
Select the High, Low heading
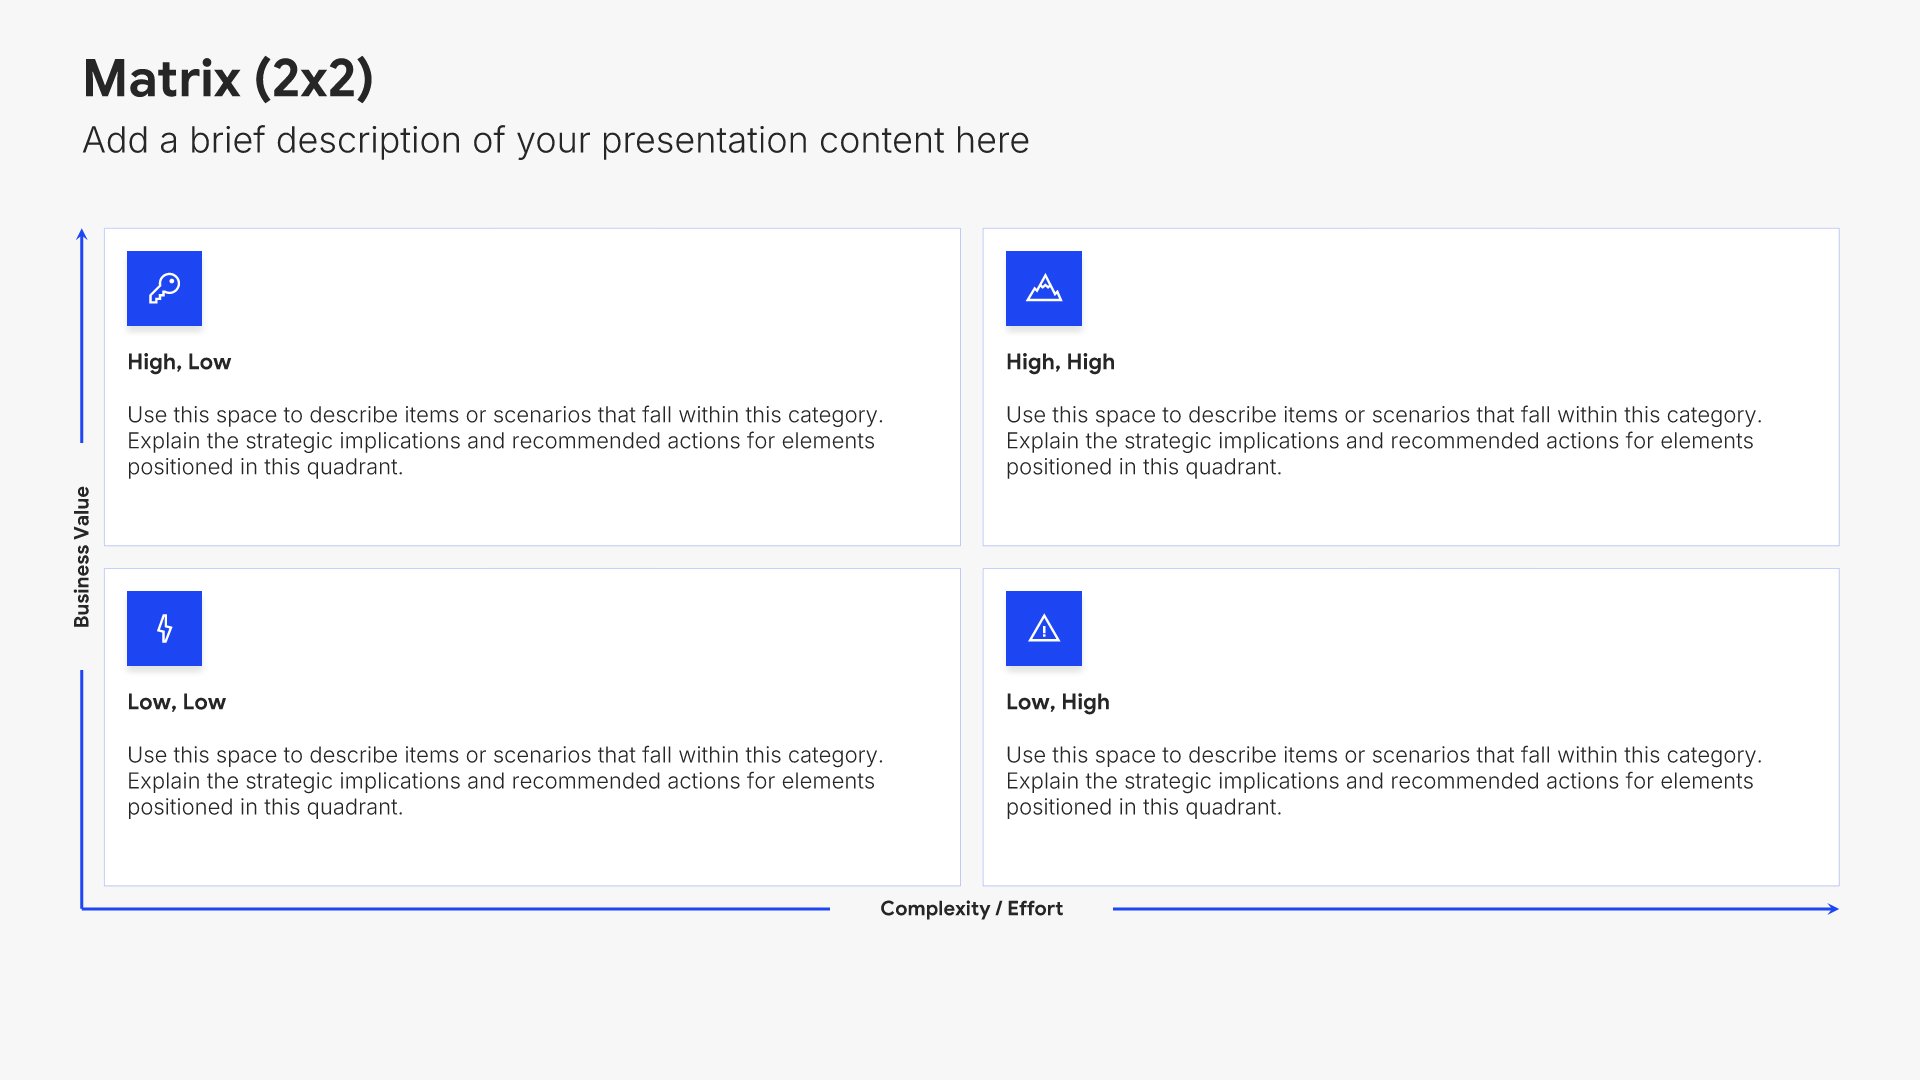(179, 362)
